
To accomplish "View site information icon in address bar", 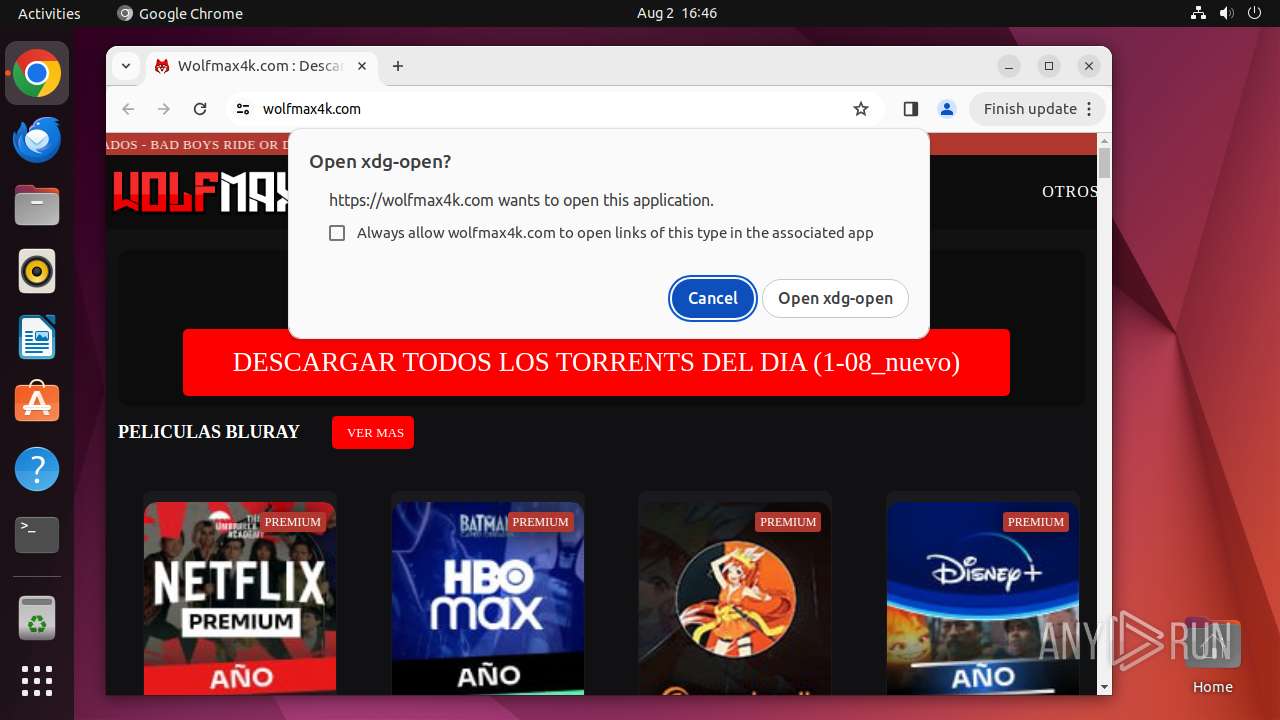I will point(242,109).
